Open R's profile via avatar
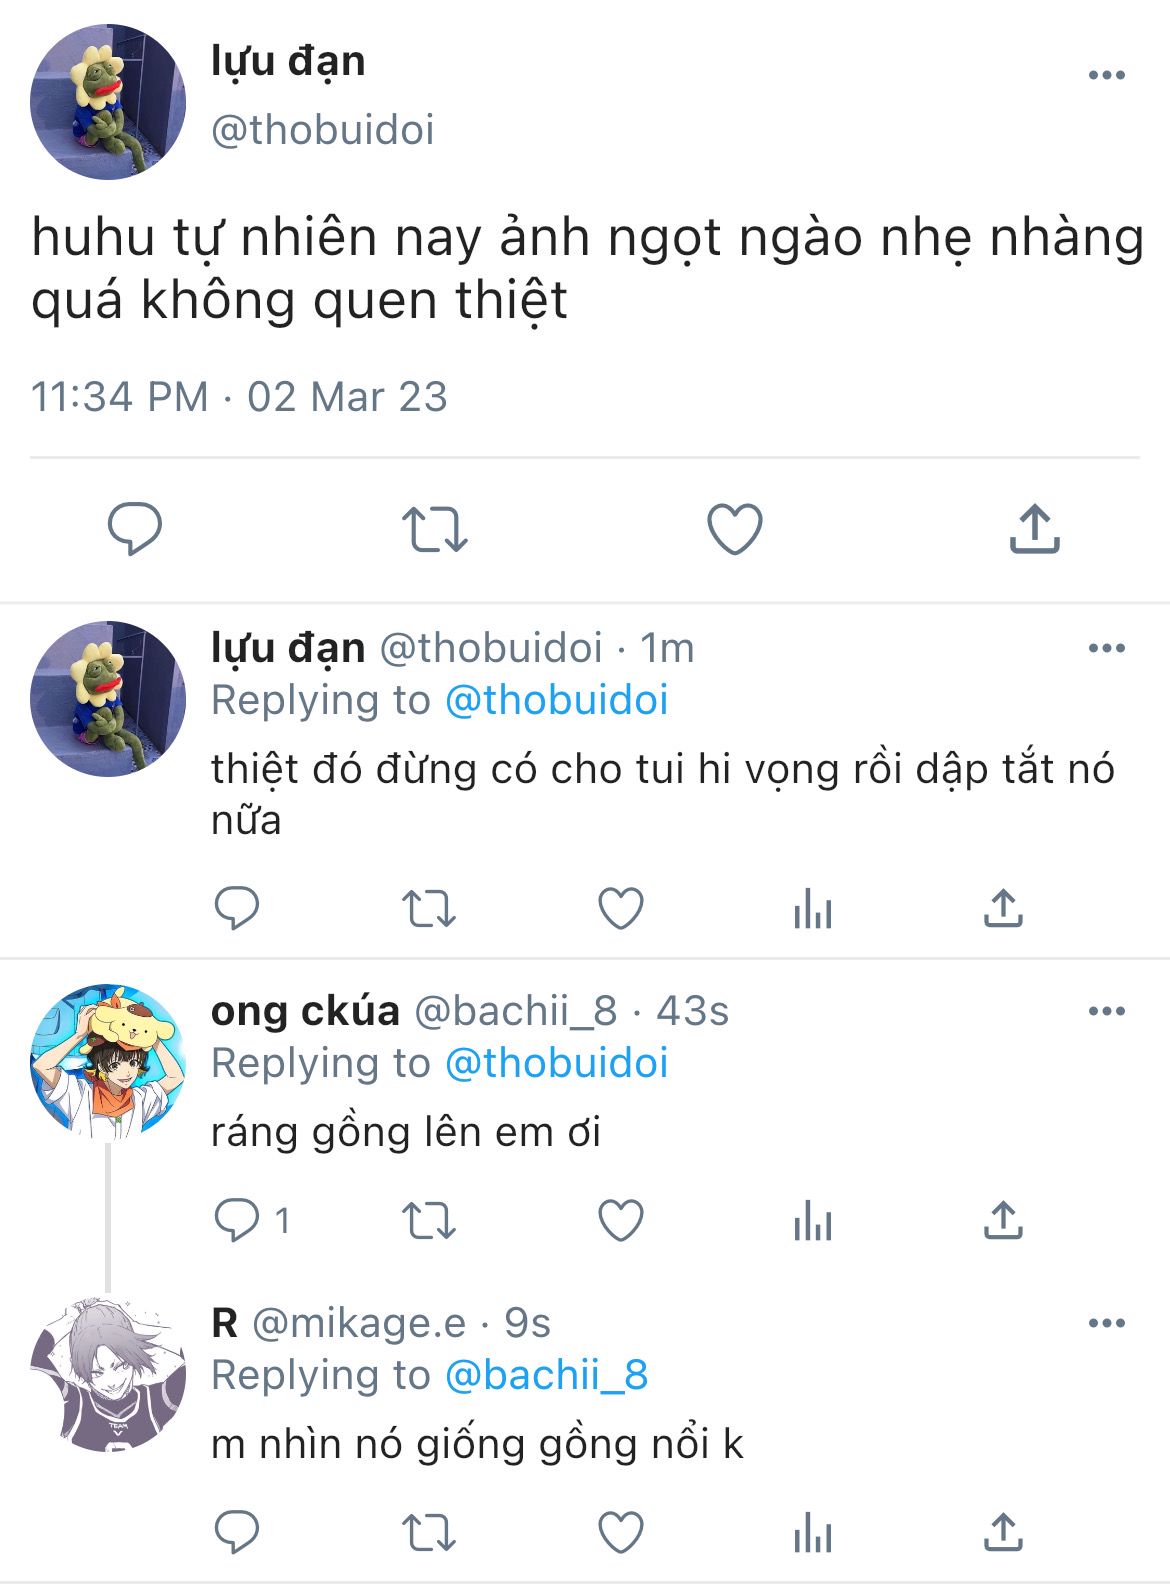The height and width of the screenshot is (1584, 1170). click(x=108, y=1373)
